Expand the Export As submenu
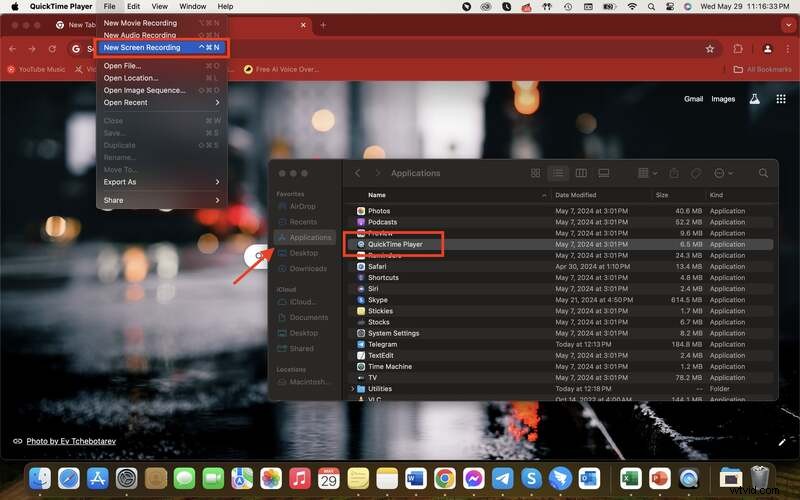800x500 pixels. tap(162, 182)
